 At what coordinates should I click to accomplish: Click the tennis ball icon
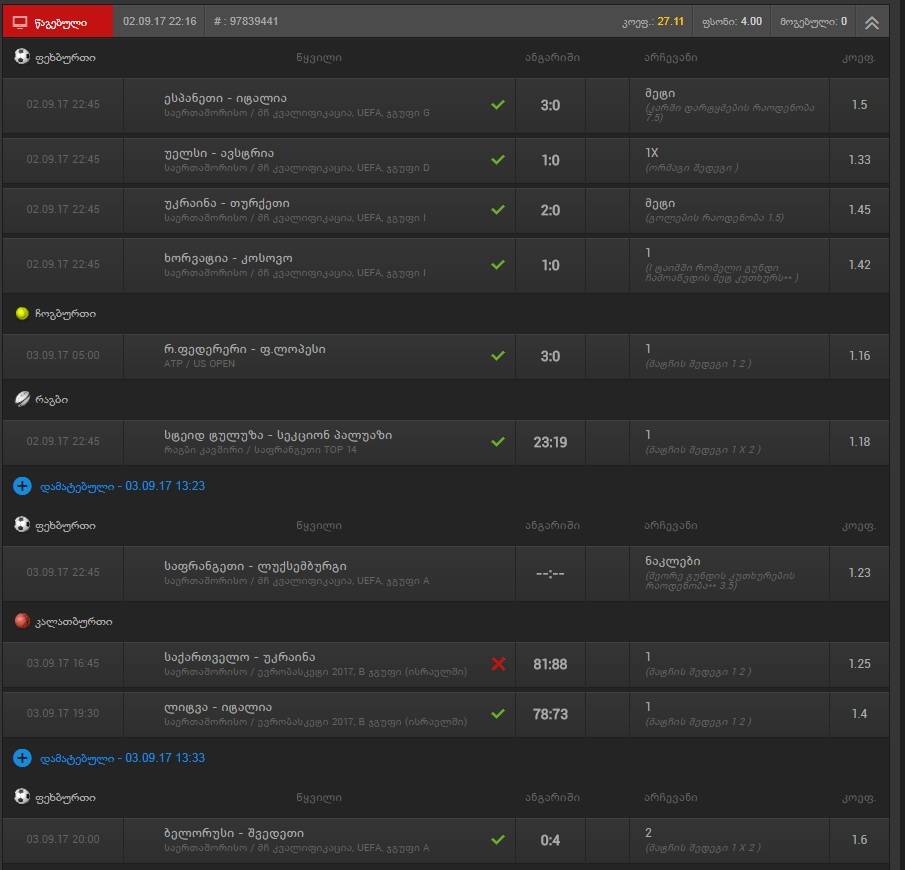(22, 313)
